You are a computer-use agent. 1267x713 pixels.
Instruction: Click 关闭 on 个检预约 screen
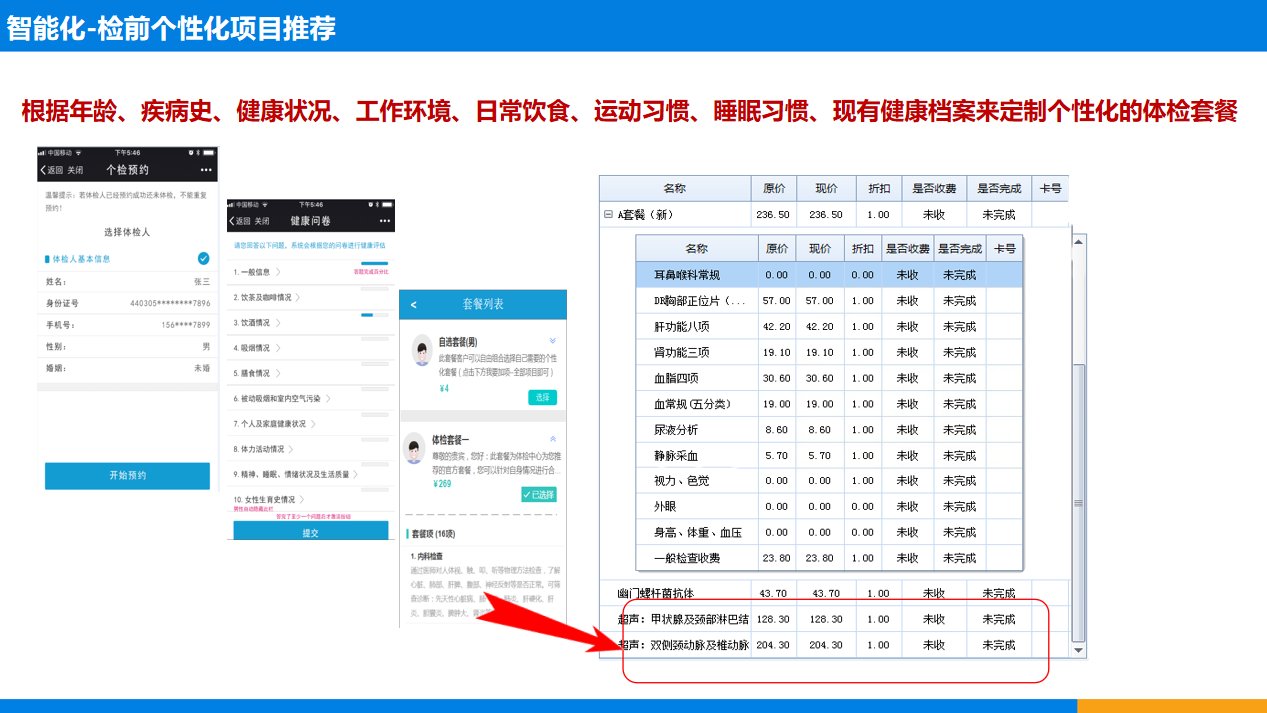click(76, 171)
